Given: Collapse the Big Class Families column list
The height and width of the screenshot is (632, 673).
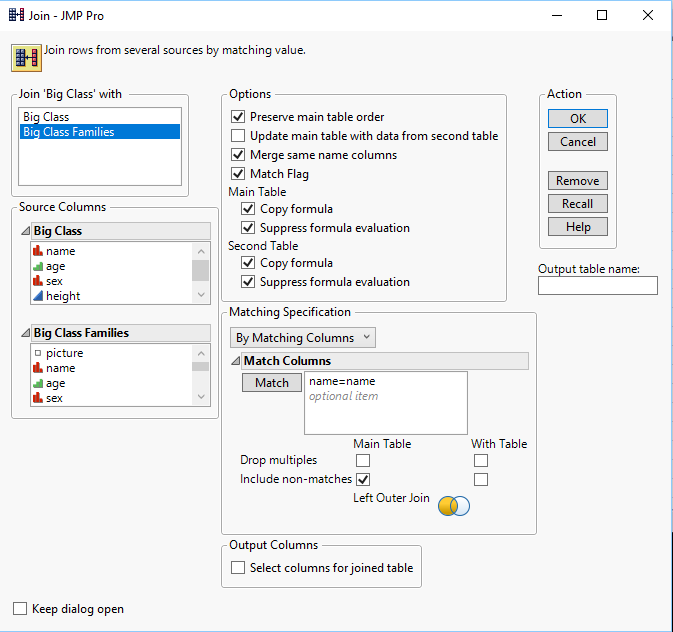Looking at the screenshot, I should coord(26,333).
